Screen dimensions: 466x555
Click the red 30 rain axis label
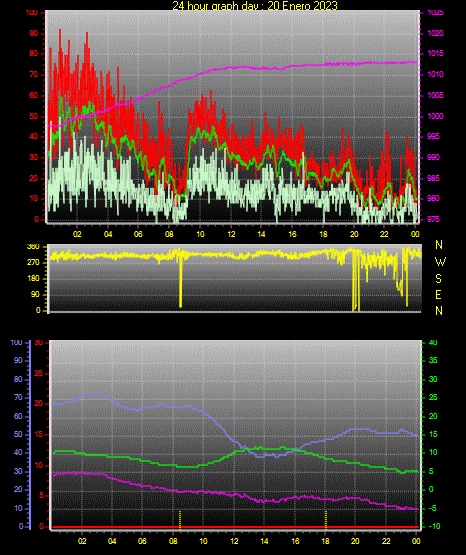[39, 343]
